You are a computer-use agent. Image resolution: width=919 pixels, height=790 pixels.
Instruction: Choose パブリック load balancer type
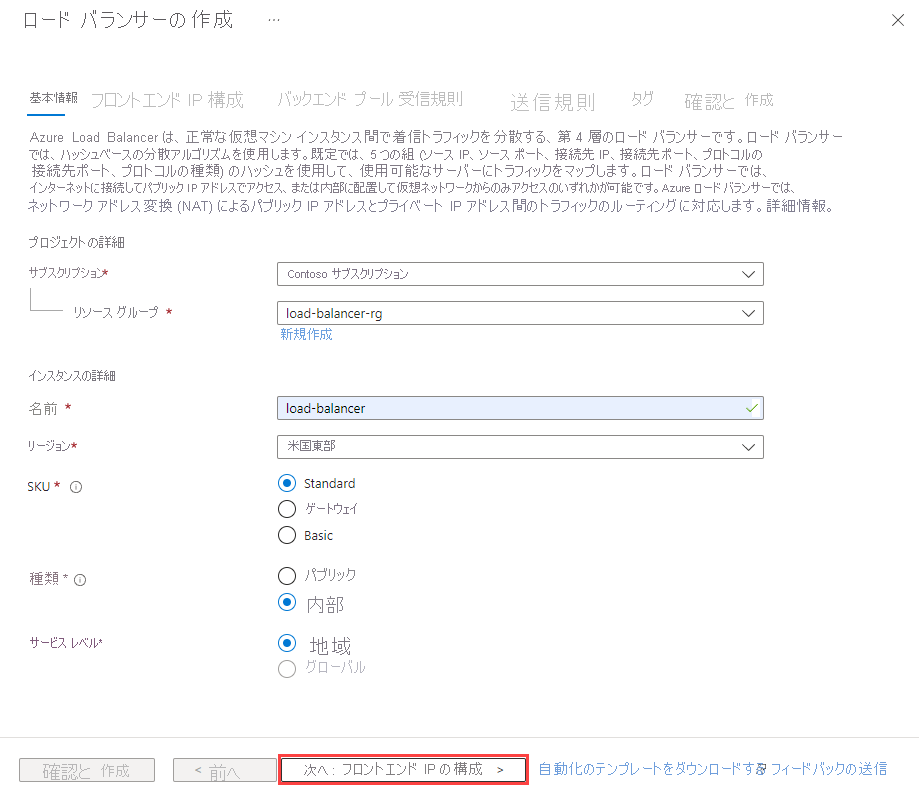point(287,576)
